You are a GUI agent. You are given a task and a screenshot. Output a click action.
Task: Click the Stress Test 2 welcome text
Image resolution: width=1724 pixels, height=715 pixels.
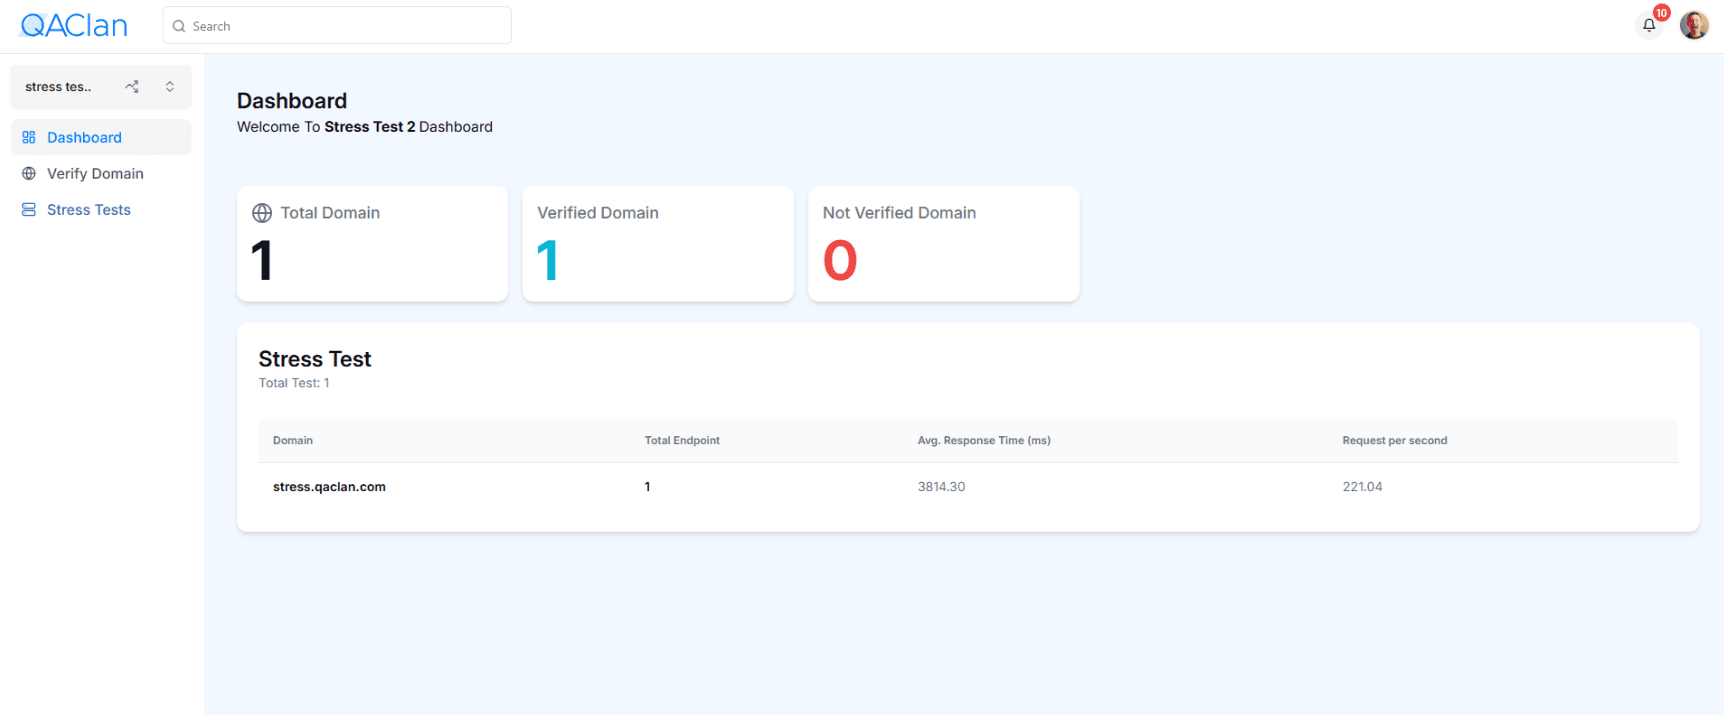click(x=370, y=127)
